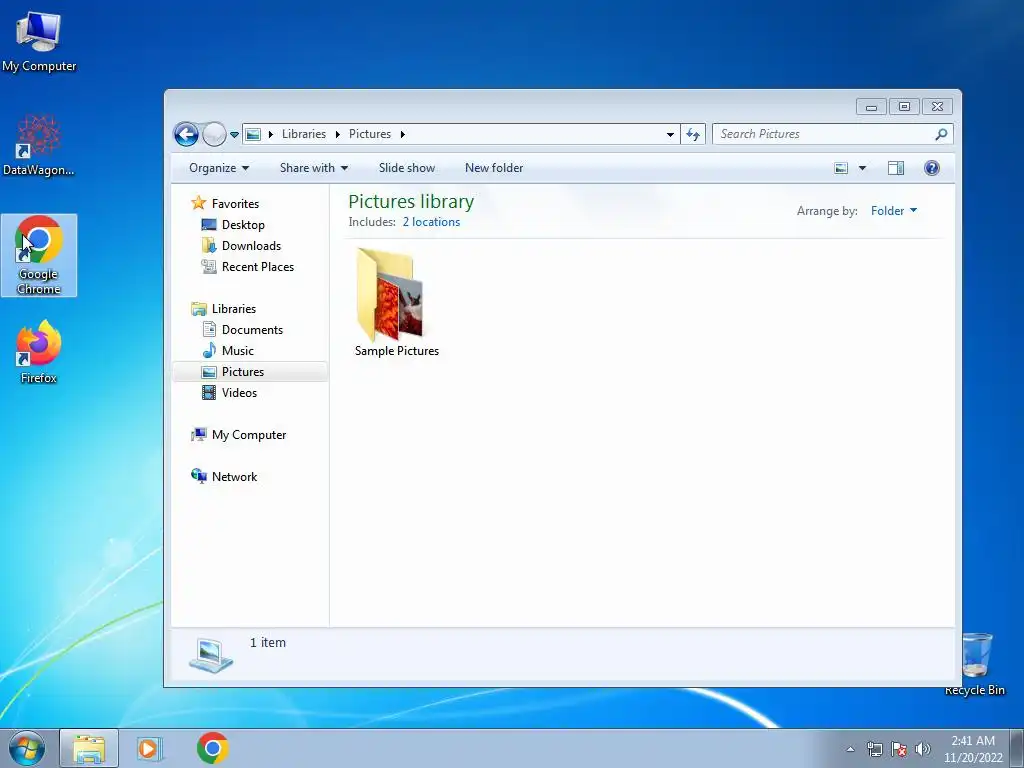This screenshot has width=1024, height=768.
Task: Click the 1 item status text
Action: click(x=268, y=643)
